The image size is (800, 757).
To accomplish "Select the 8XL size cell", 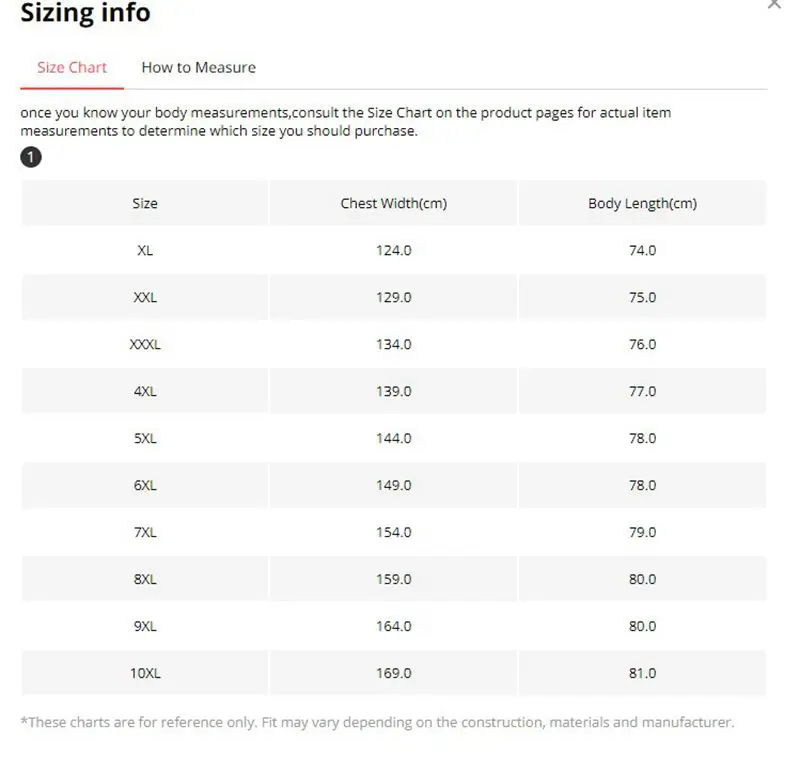I will tap(145, 579).
